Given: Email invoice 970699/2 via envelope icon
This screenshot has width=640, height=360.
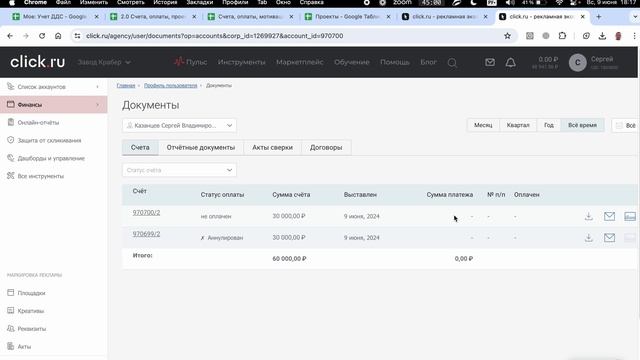Looking at the screenshot, I should point(609,238).
